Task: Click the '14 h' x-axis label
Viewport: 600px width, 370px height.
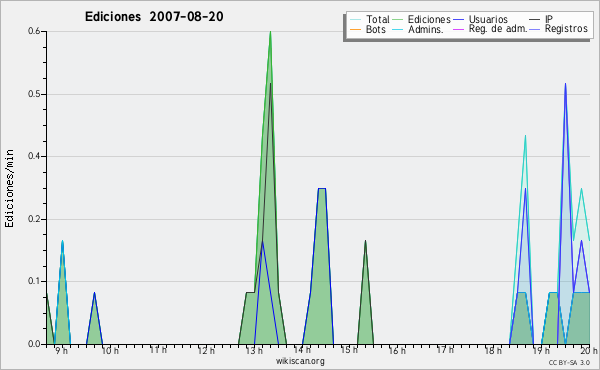Action: 302,350
